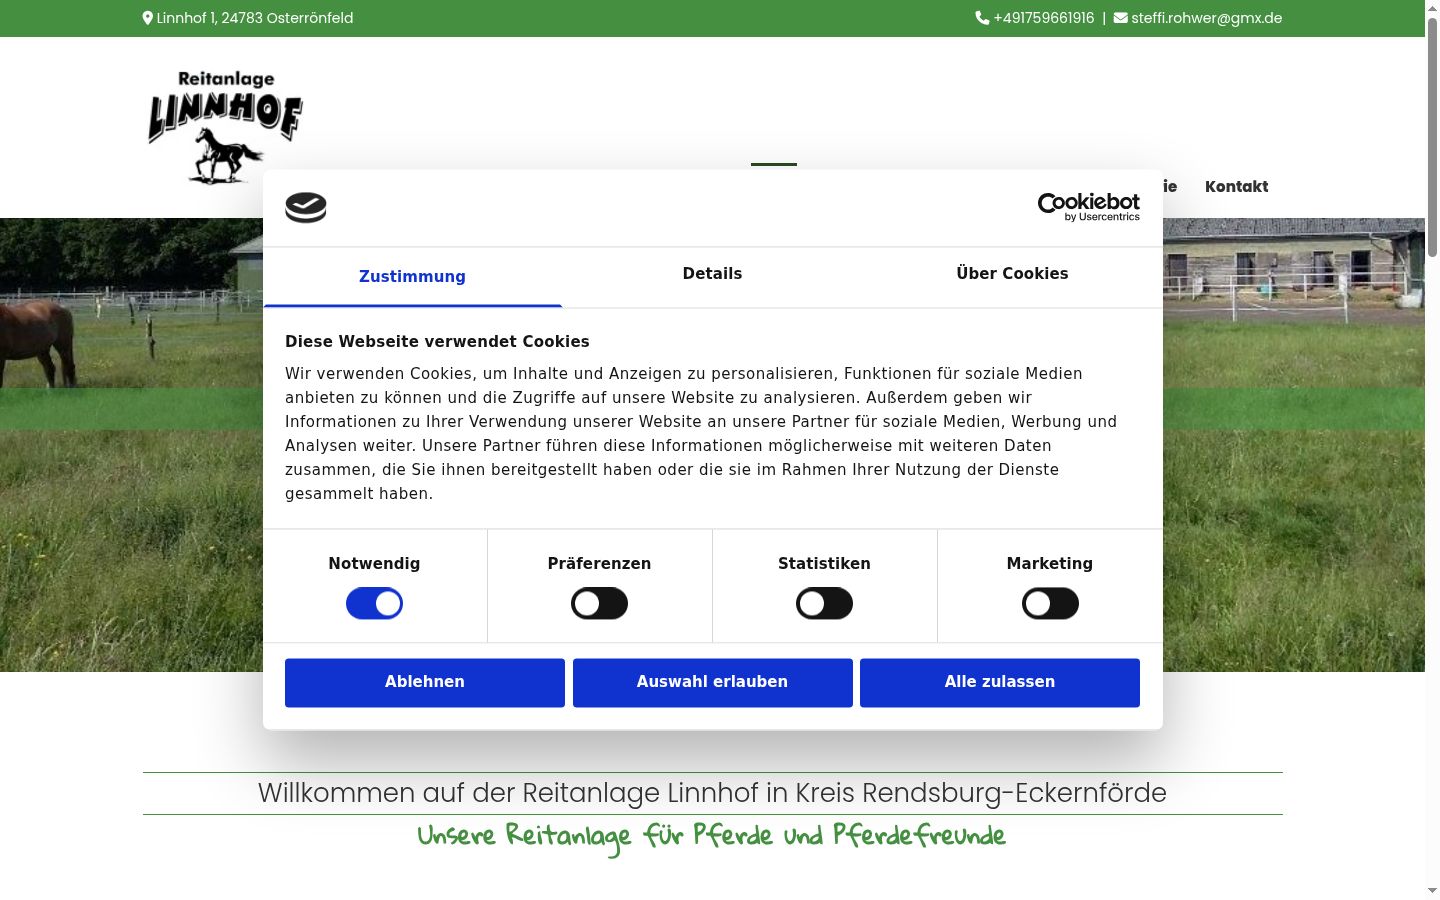The height and width of the screenshot is (900, 1440).
Task: Click the page's vertical scrollbar thumb
Action: pyautogui.click(x=1432, y=137)
